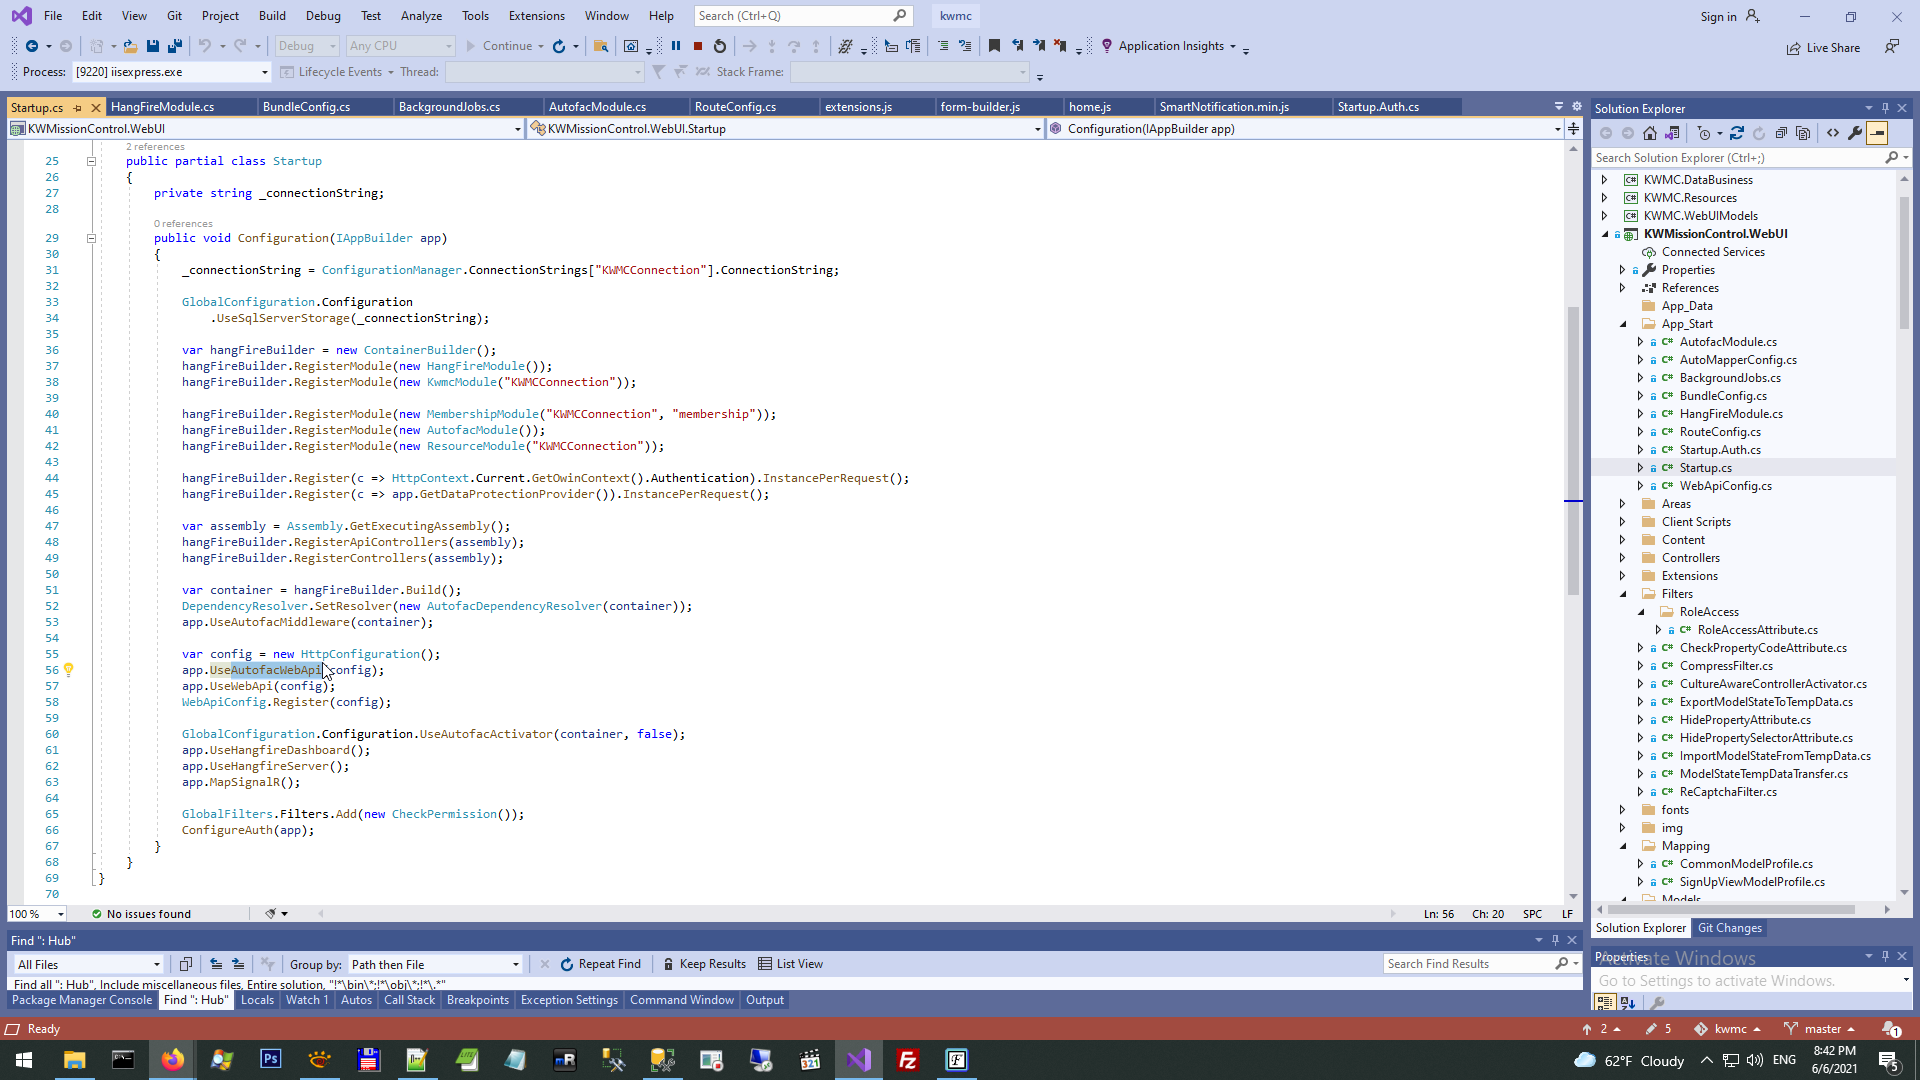
Task: Toggle pin on the Startup.cs tab
Action: coord(78,107)
